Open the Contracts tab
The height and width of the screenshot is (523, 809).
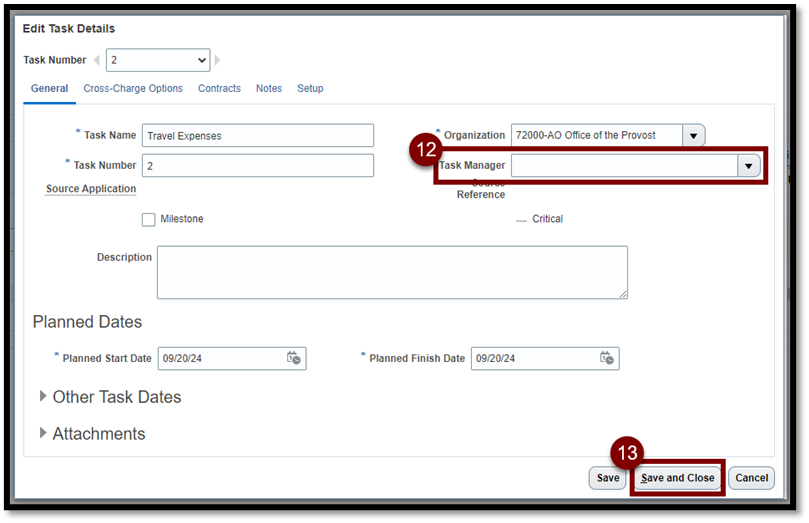pos(219,89)
